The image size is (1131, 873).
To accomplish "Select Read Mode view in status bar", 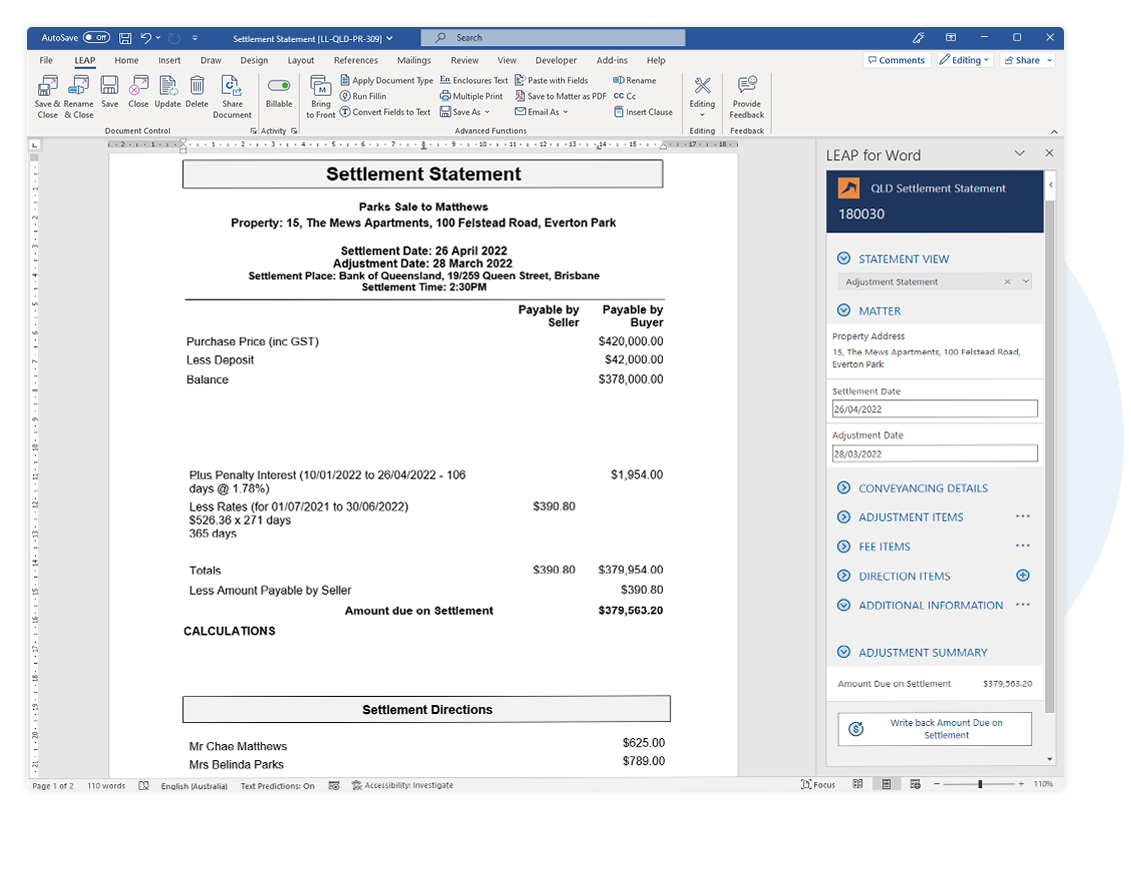I will coord(858,784).
